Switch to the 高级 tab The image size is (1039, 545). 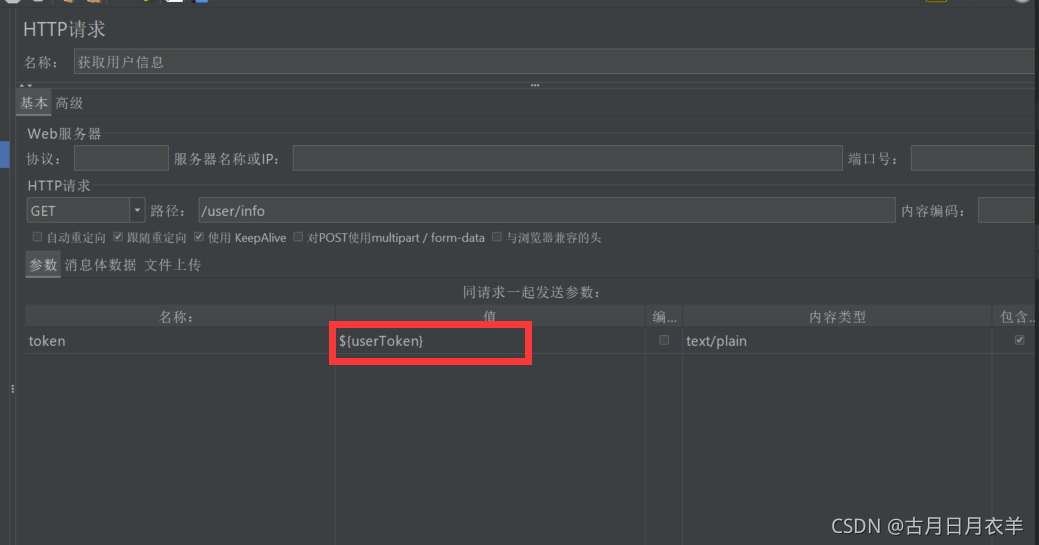69,103
